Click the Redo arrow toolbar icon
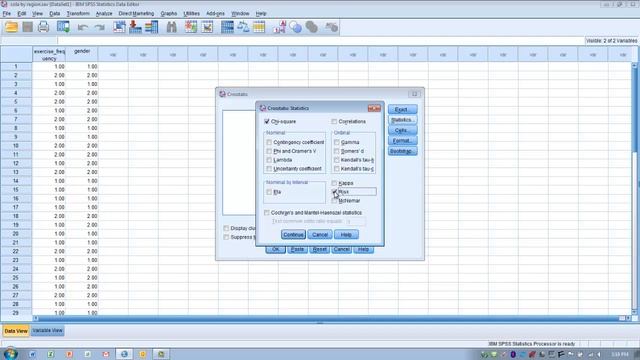 pyautogui.click(x=100, y=28)
